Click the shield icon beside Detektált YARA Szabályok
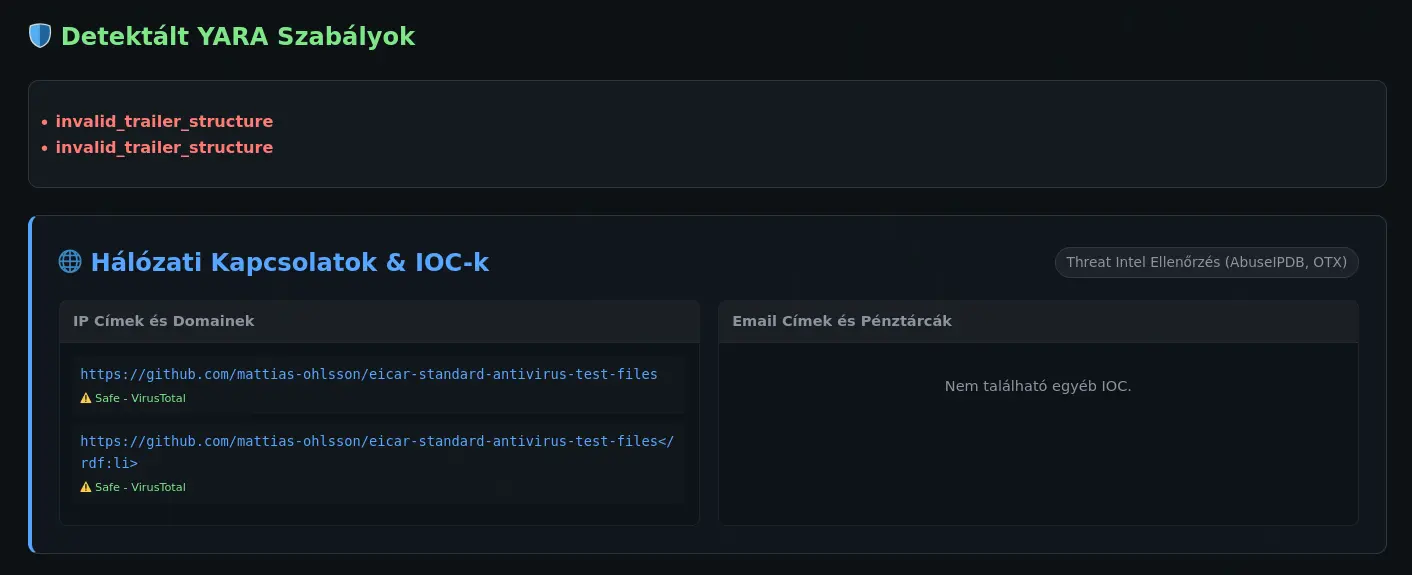The width and height of the screenshot is (1412, 575). point(40,37)
